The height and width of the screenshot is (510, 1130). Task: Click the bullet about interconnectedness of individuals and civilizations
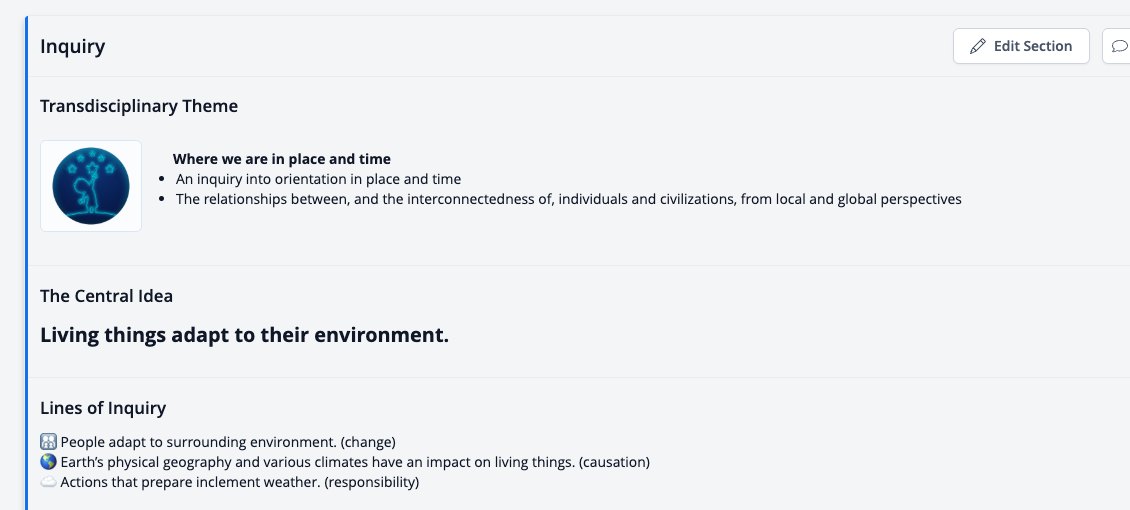[569, 199]
